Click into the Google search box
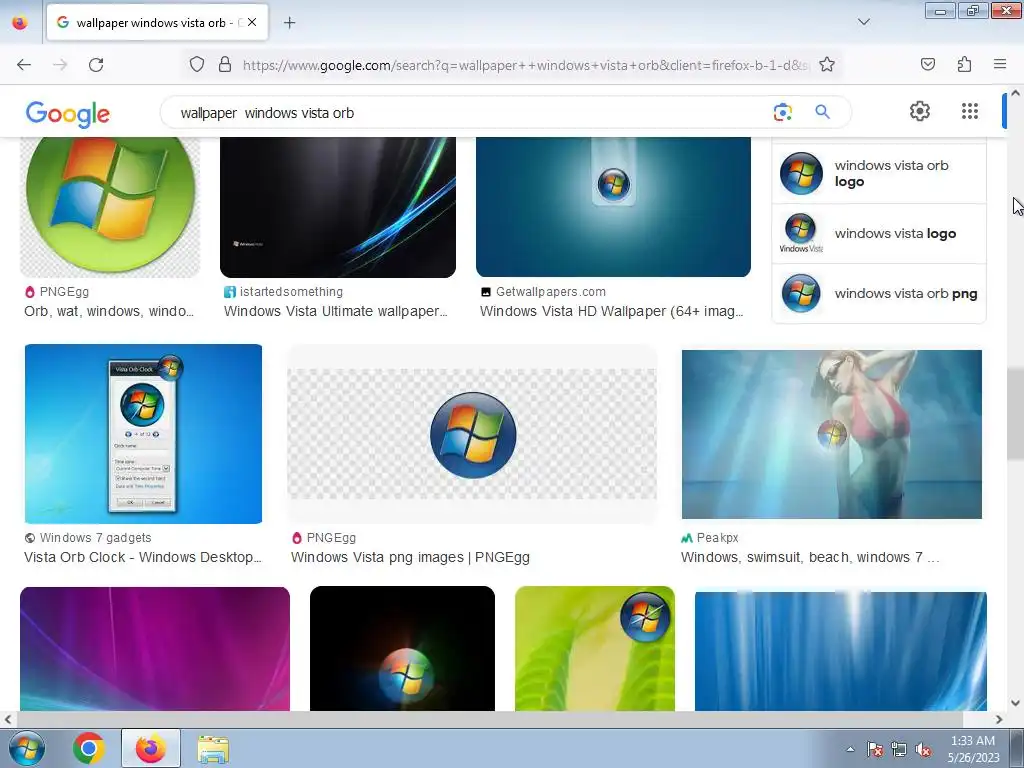Viewport: 1024px width, 768px height. coord(470,113)
